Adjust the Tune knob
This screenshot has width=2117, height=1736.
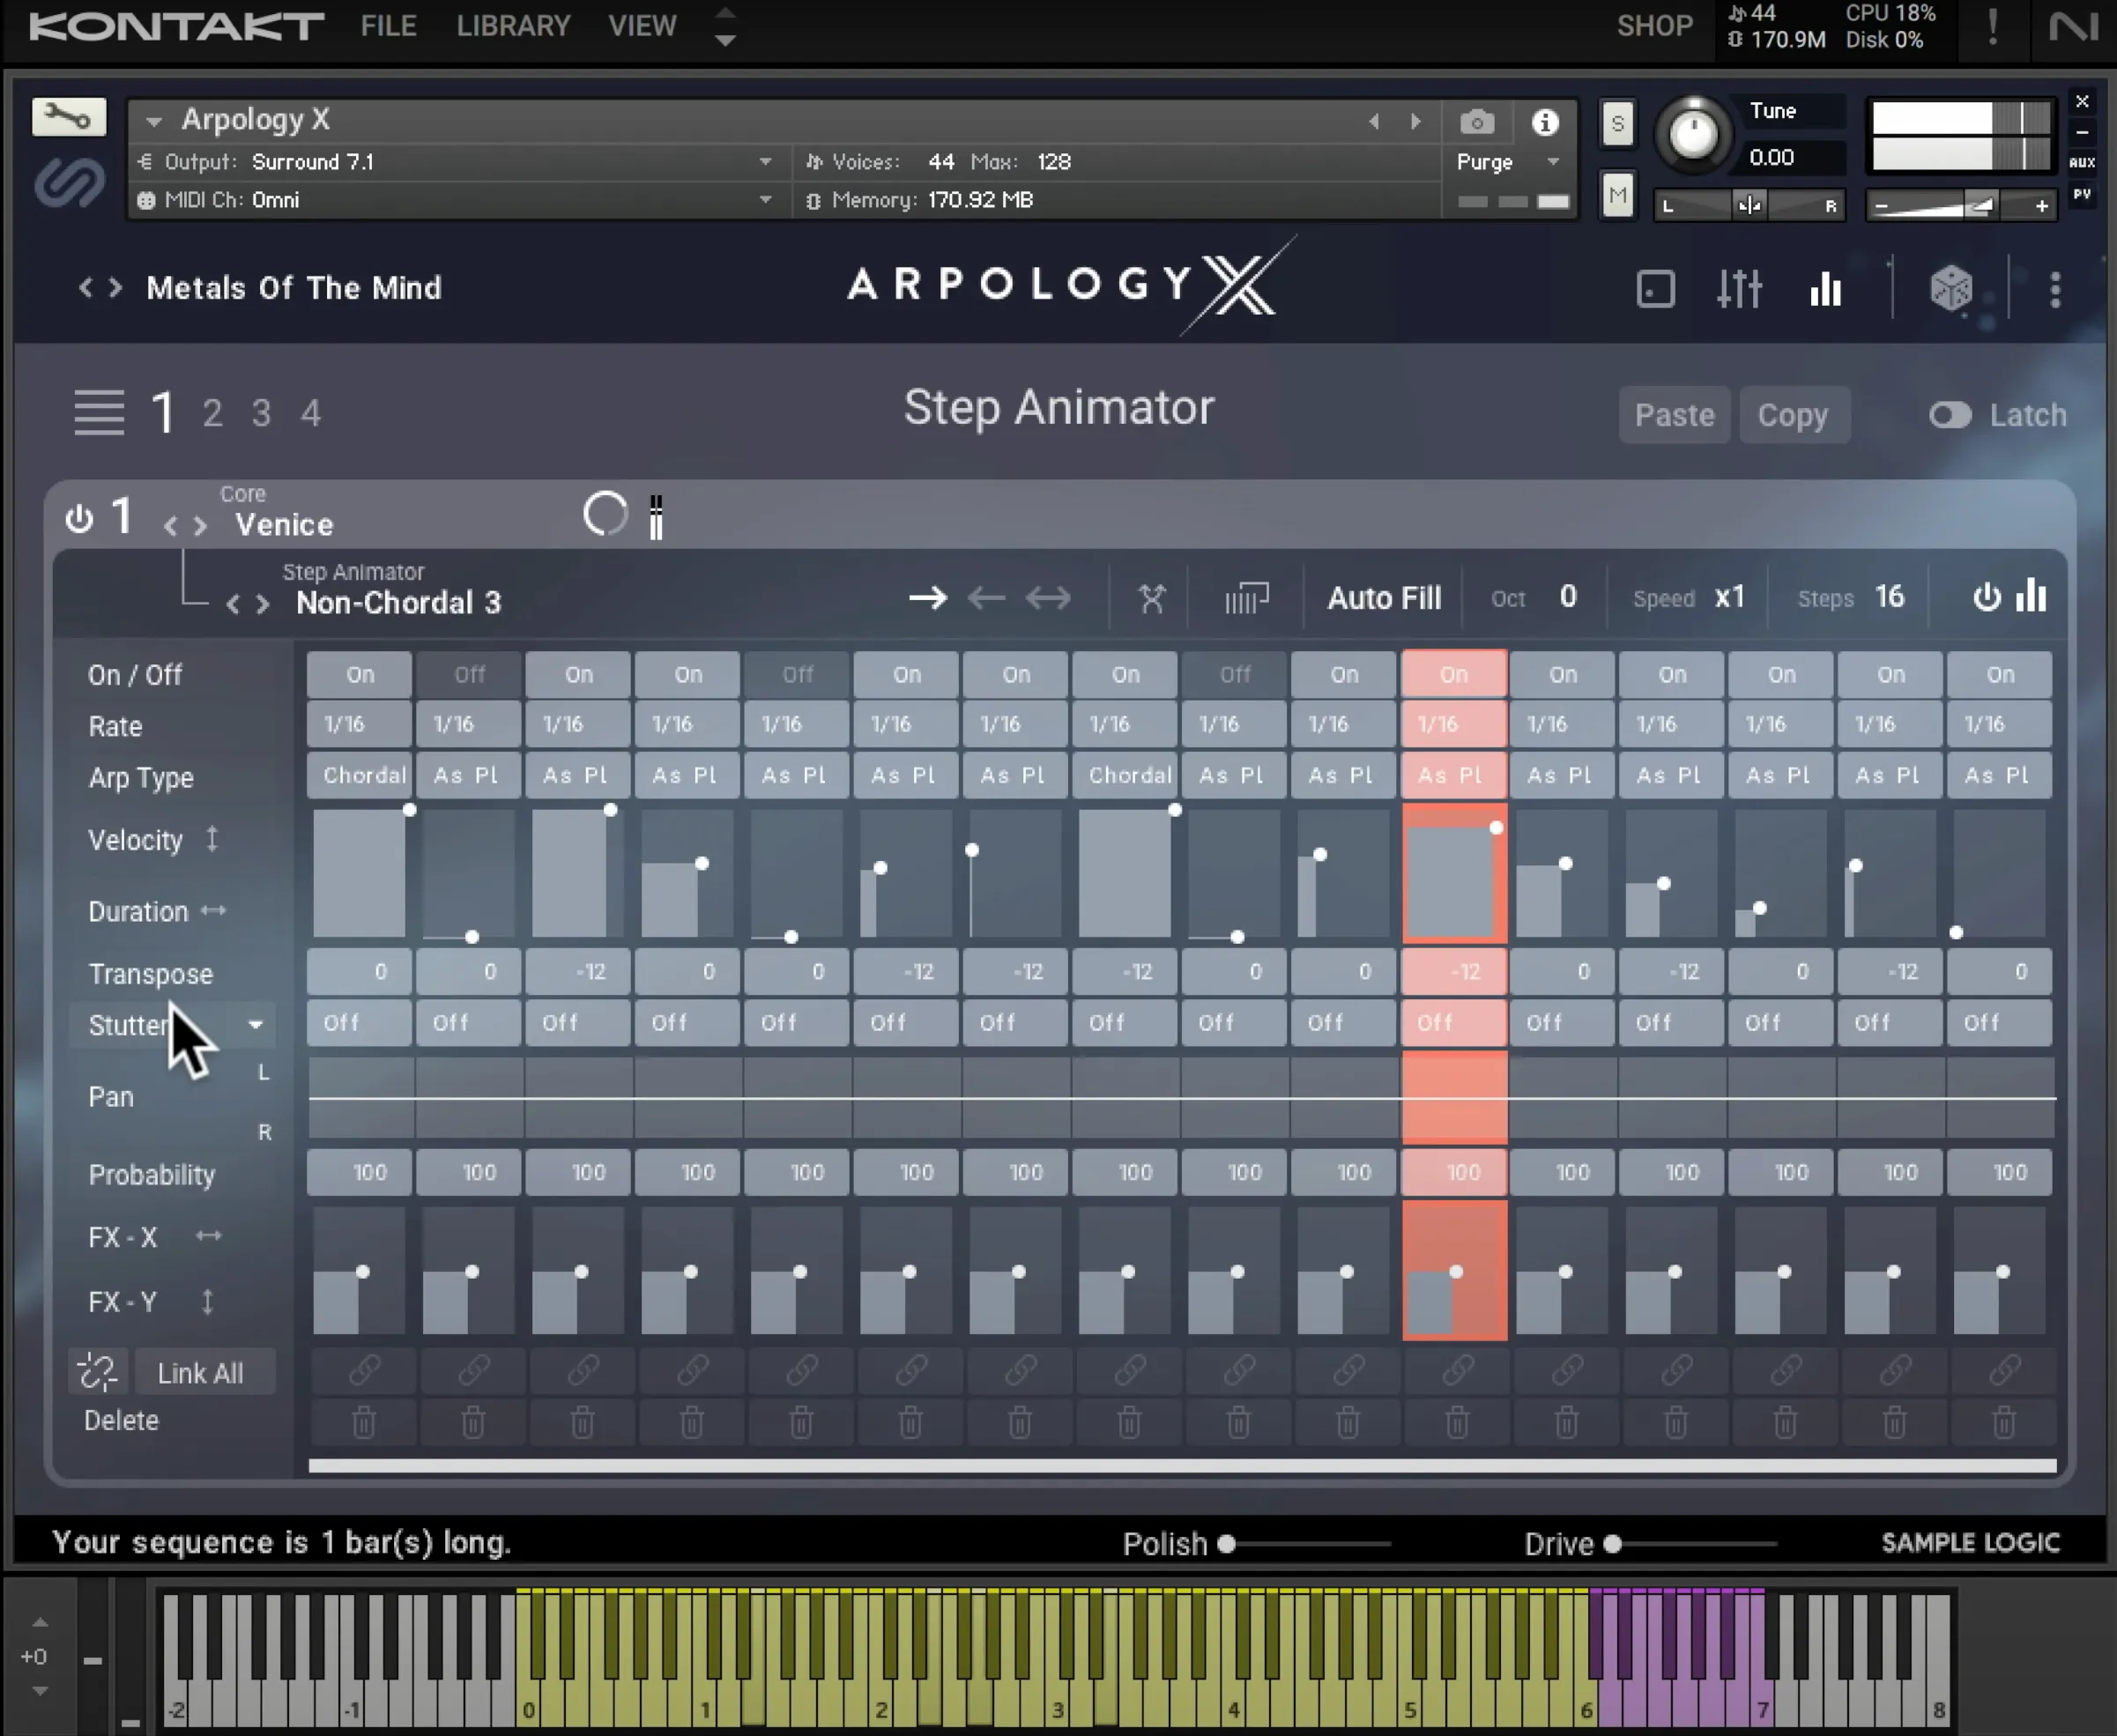(1693, 134)
